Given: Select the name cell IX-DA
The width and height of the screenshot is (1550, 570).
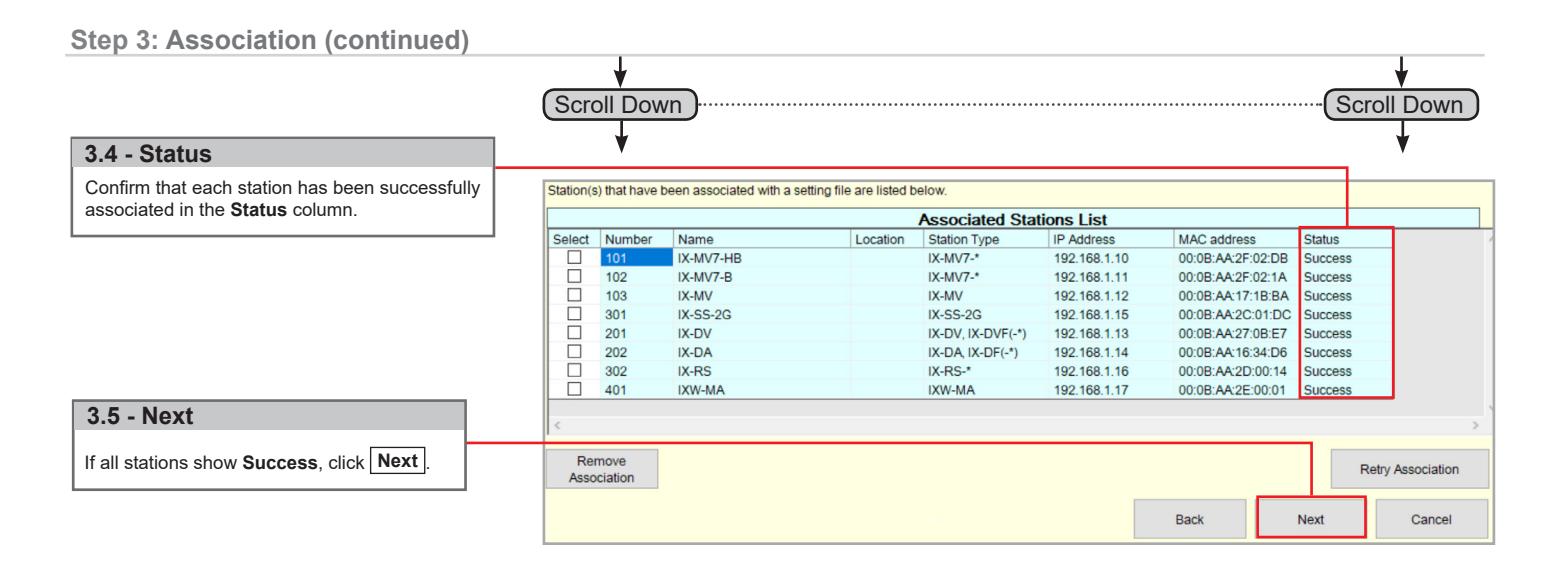Looking at the screenshot, I should click(760, 350).
